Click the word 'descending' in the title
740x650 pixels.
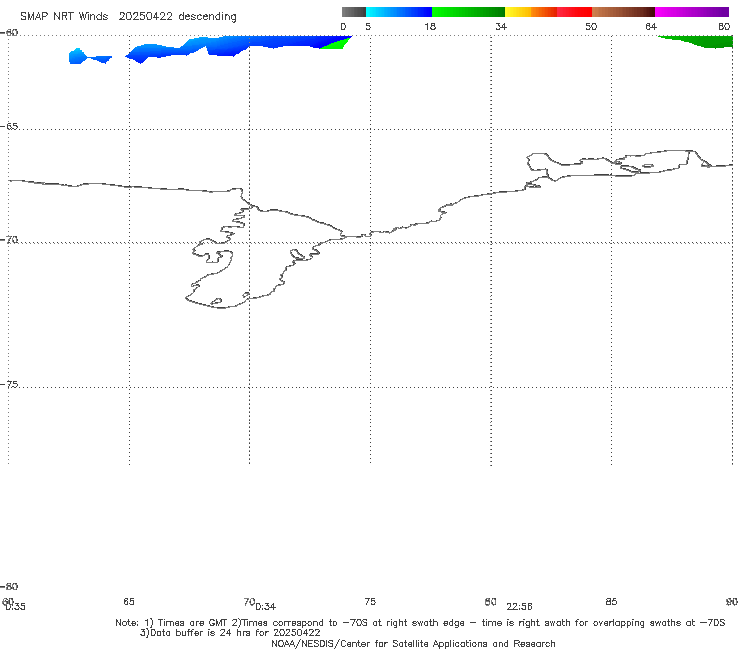point(207,17)
